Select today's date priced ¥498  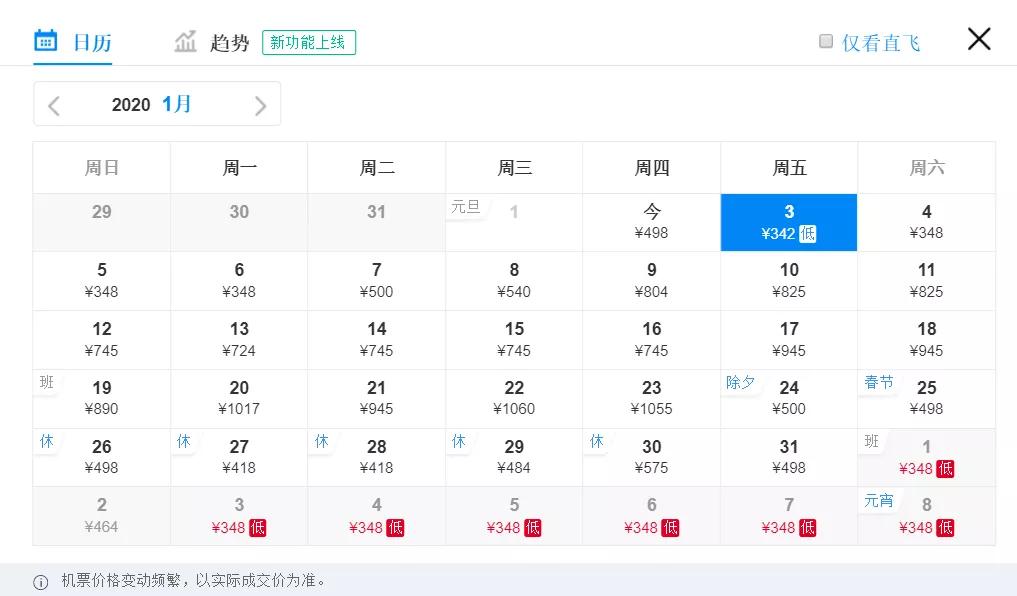(x=652, y=222)
